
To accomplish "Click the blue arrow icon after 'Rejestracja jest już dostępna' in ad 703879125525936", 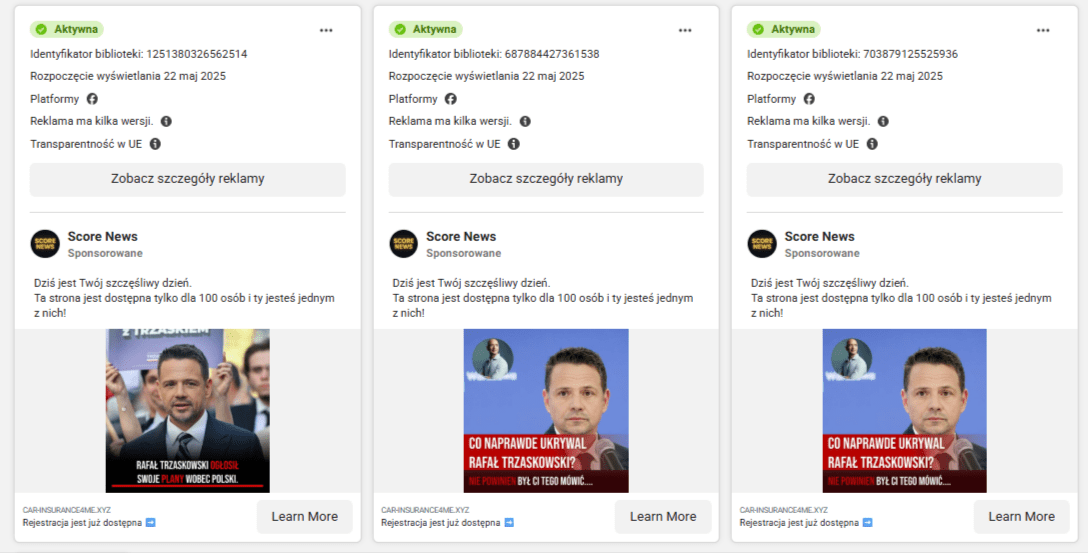I will [867, 522].
